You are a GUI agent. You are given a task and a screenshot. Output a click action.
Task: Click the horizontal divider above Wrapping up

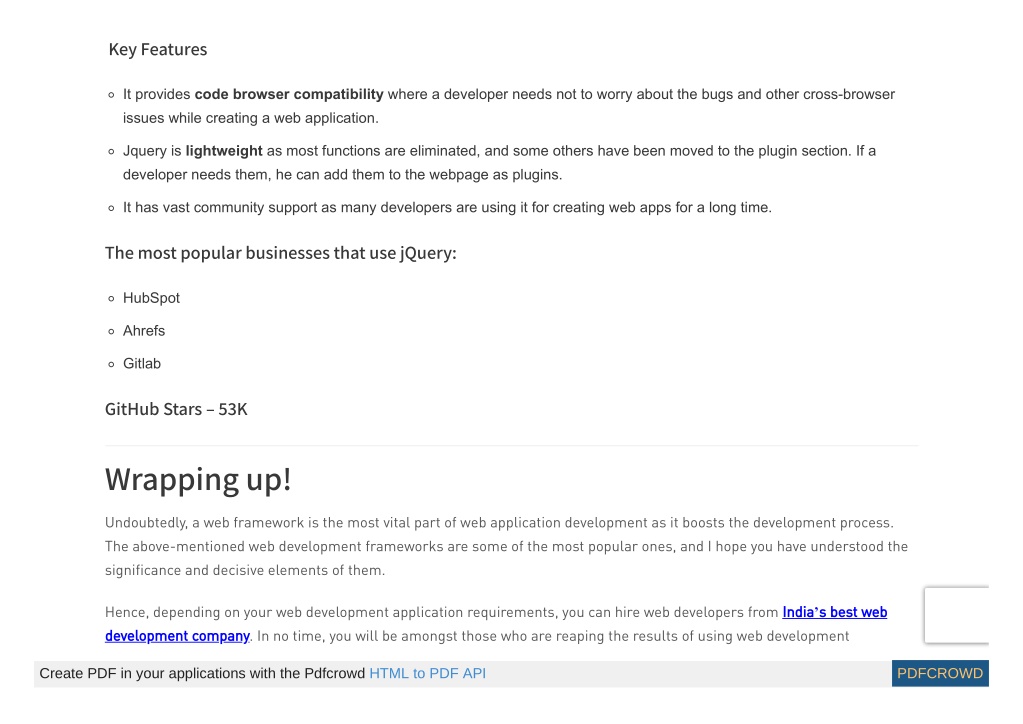coord(512,445)
